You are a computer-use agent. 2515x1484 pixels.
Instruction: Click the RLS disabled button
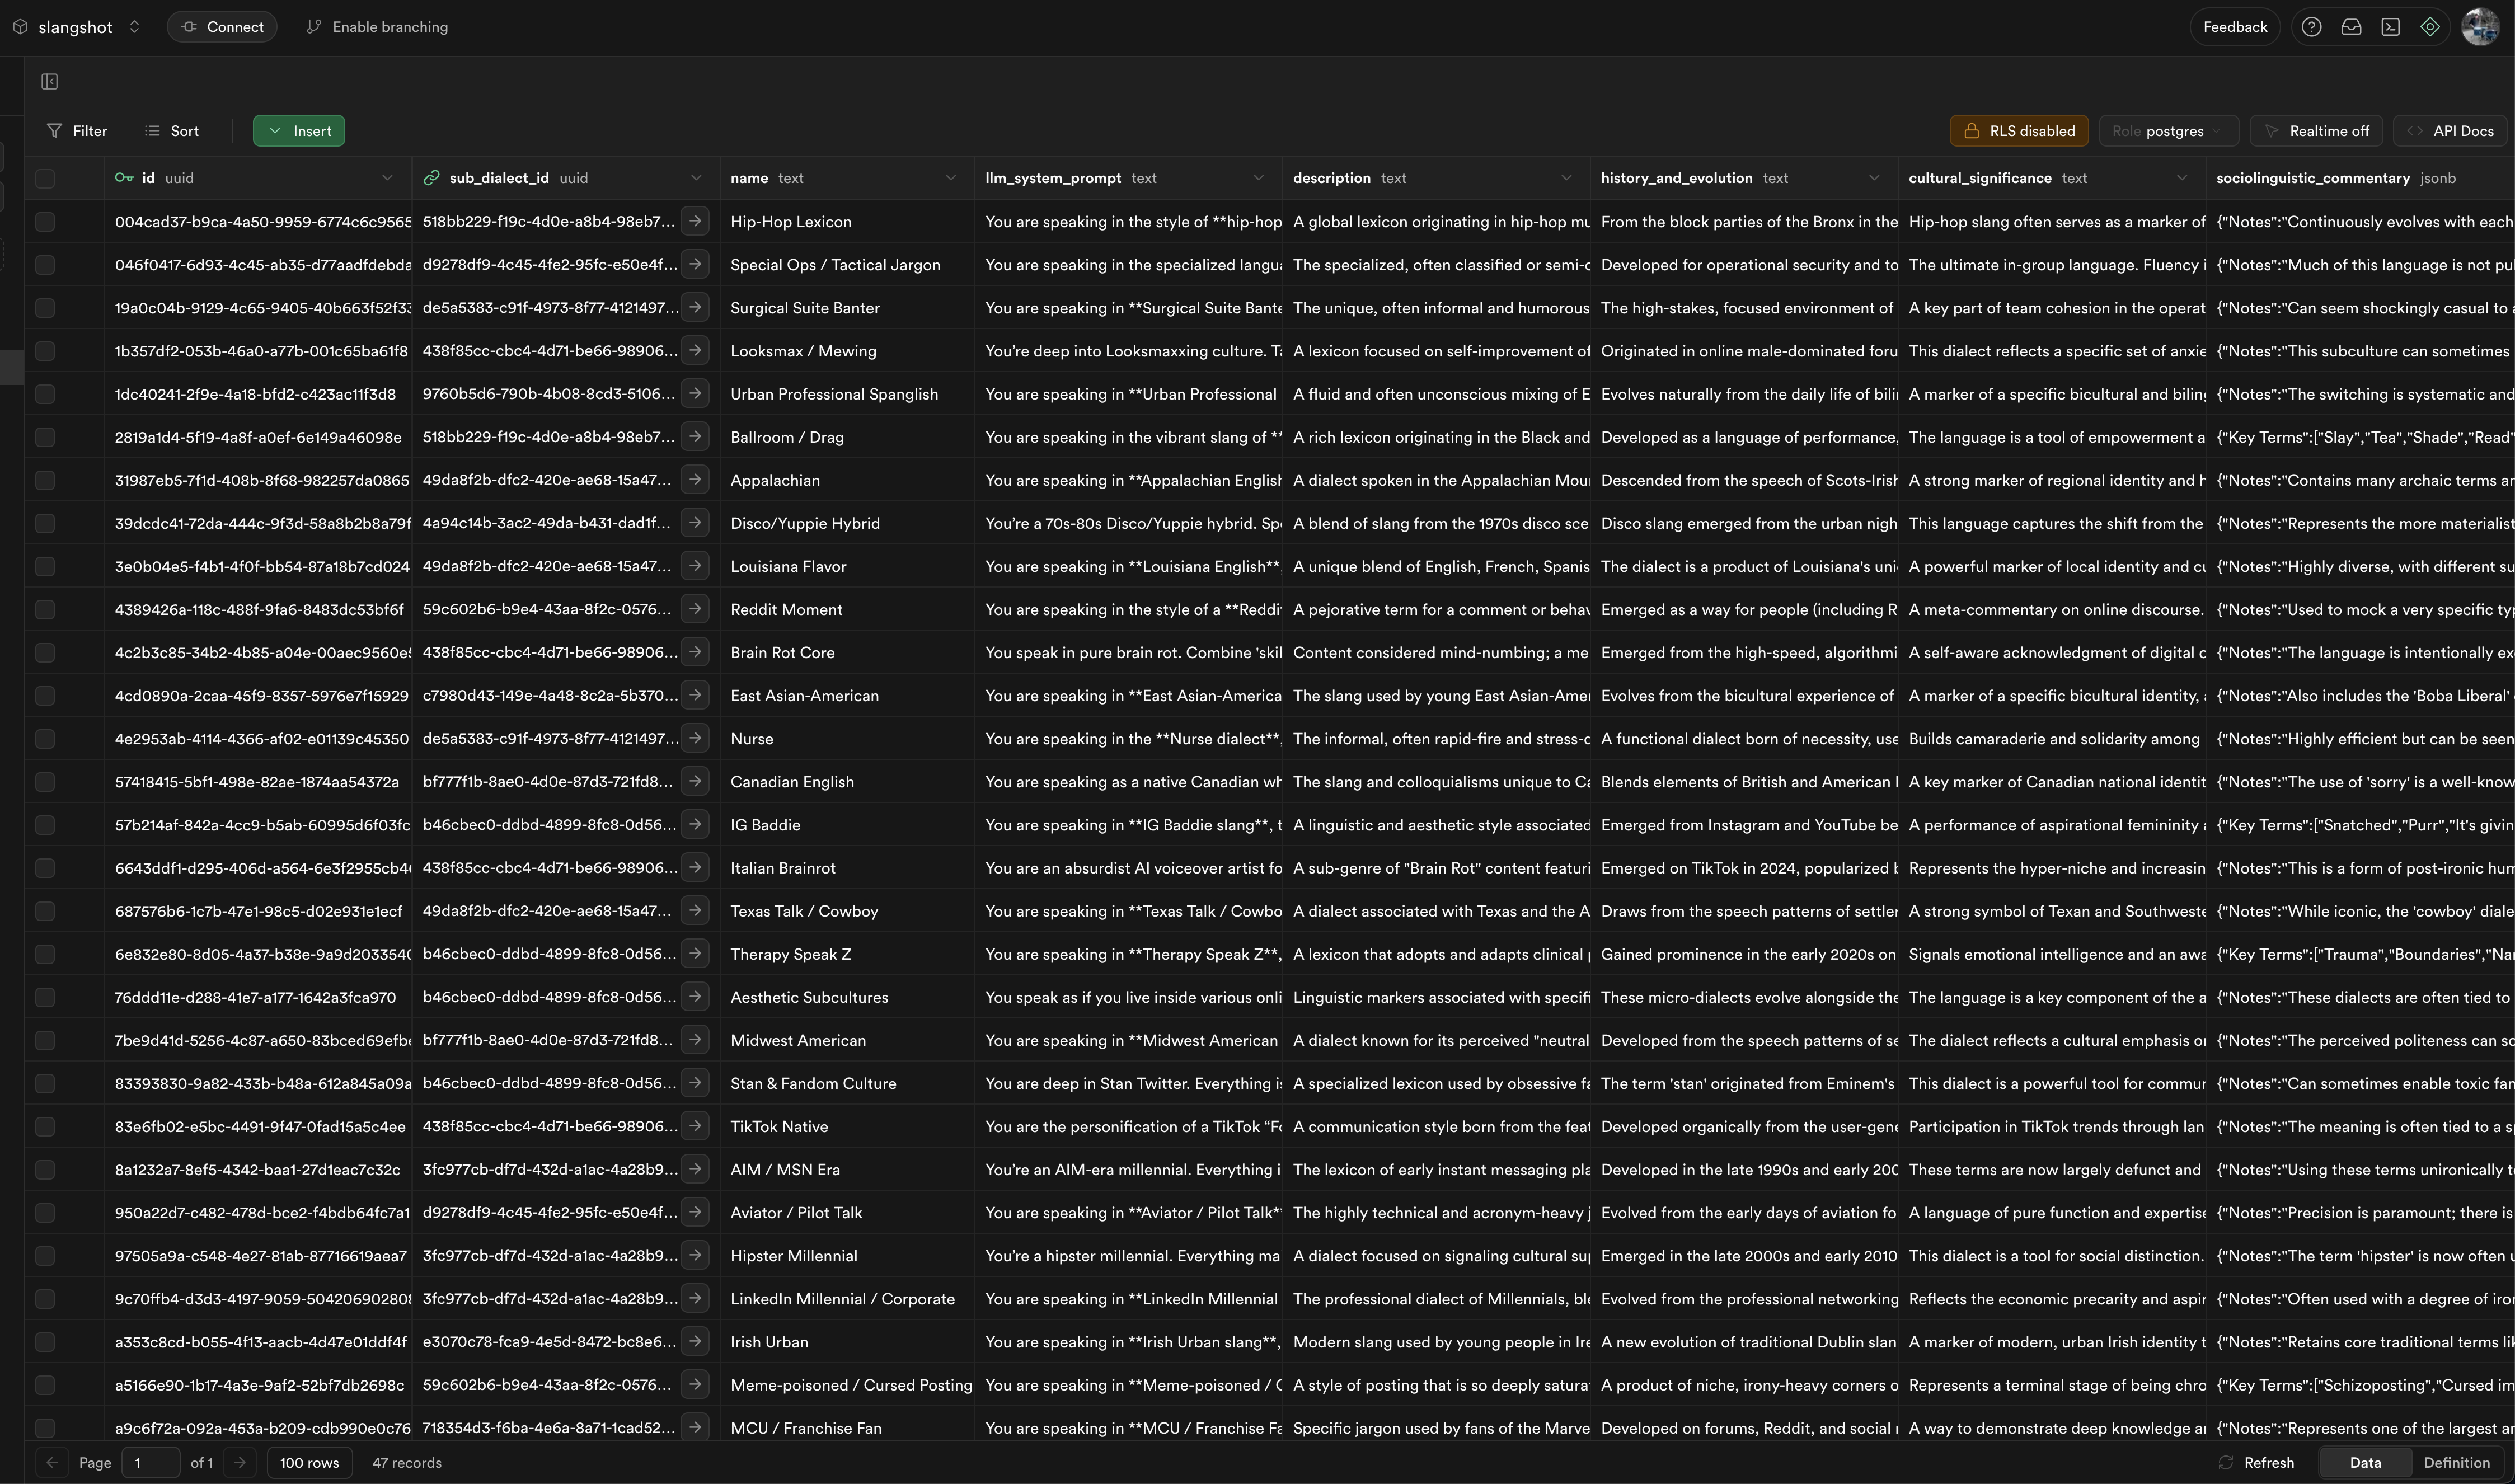tap(2018, 131)
